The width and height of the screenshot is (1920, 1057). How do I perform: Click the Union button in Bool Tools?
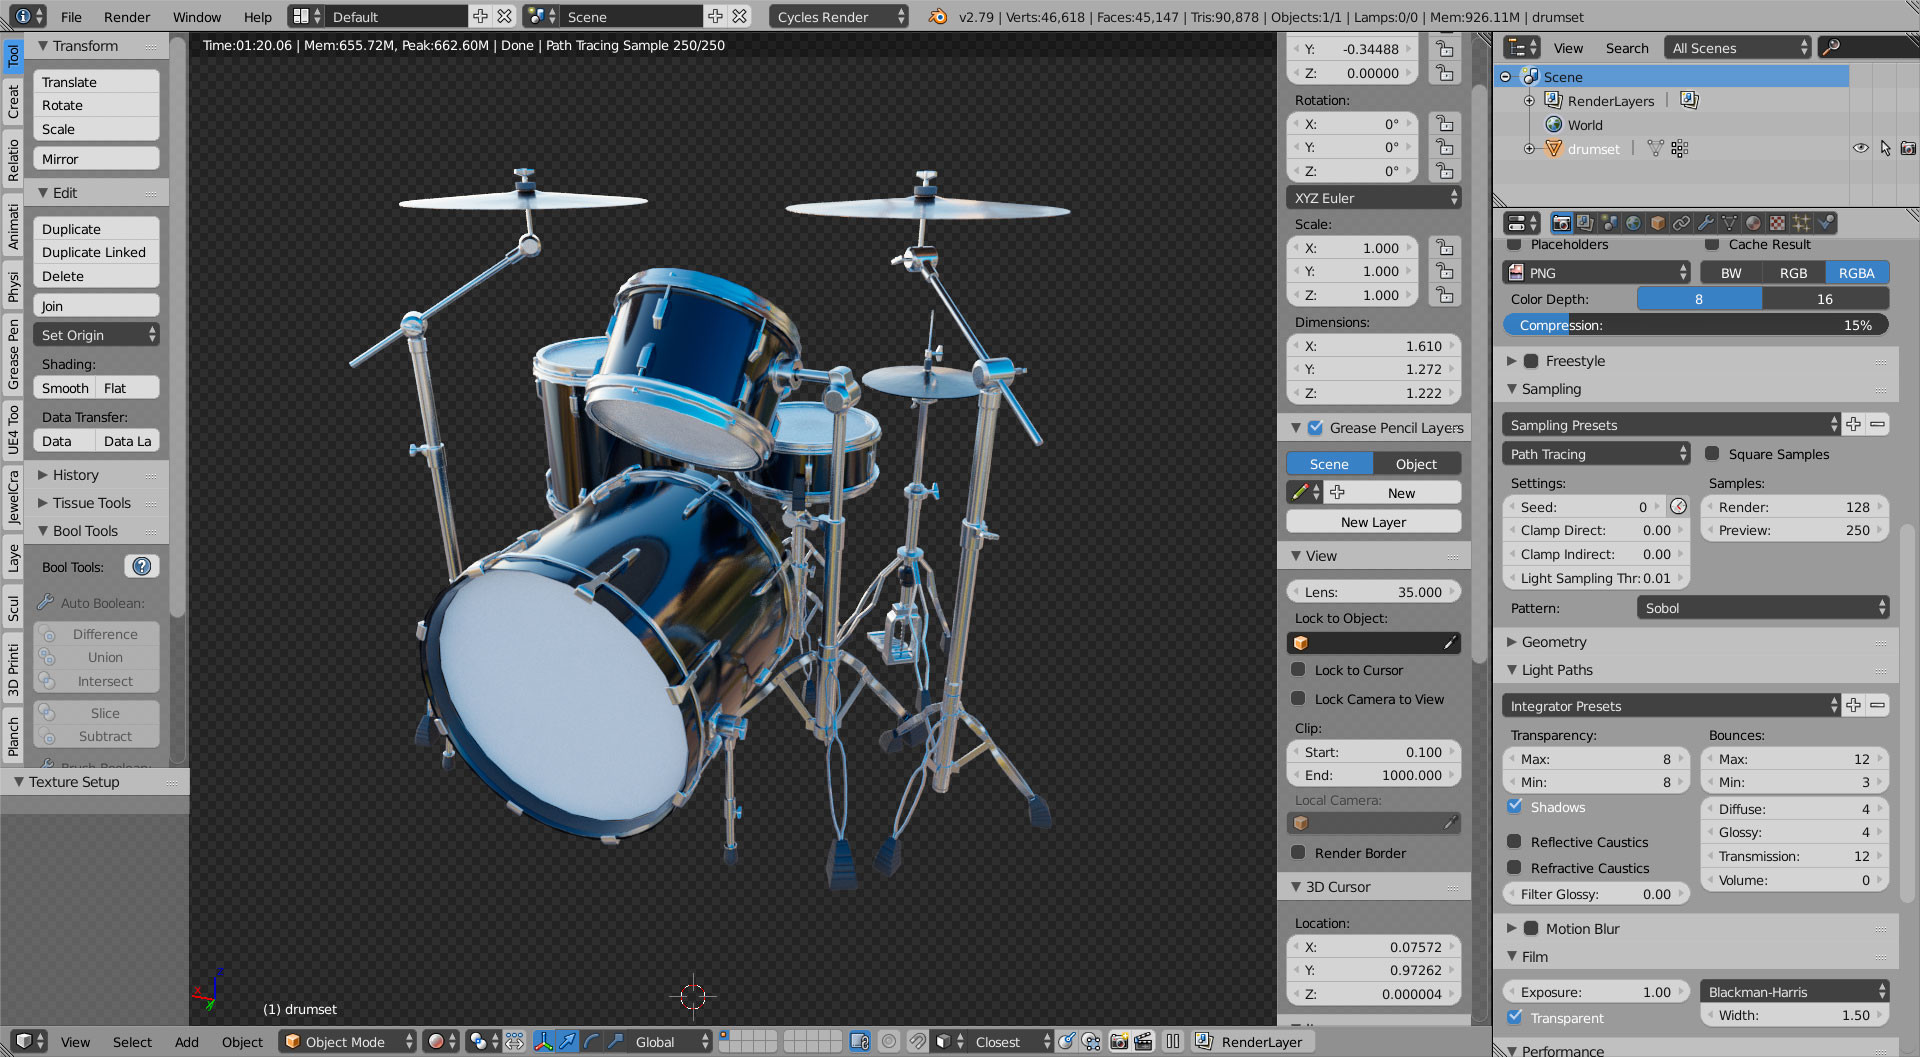click(96, 657)
